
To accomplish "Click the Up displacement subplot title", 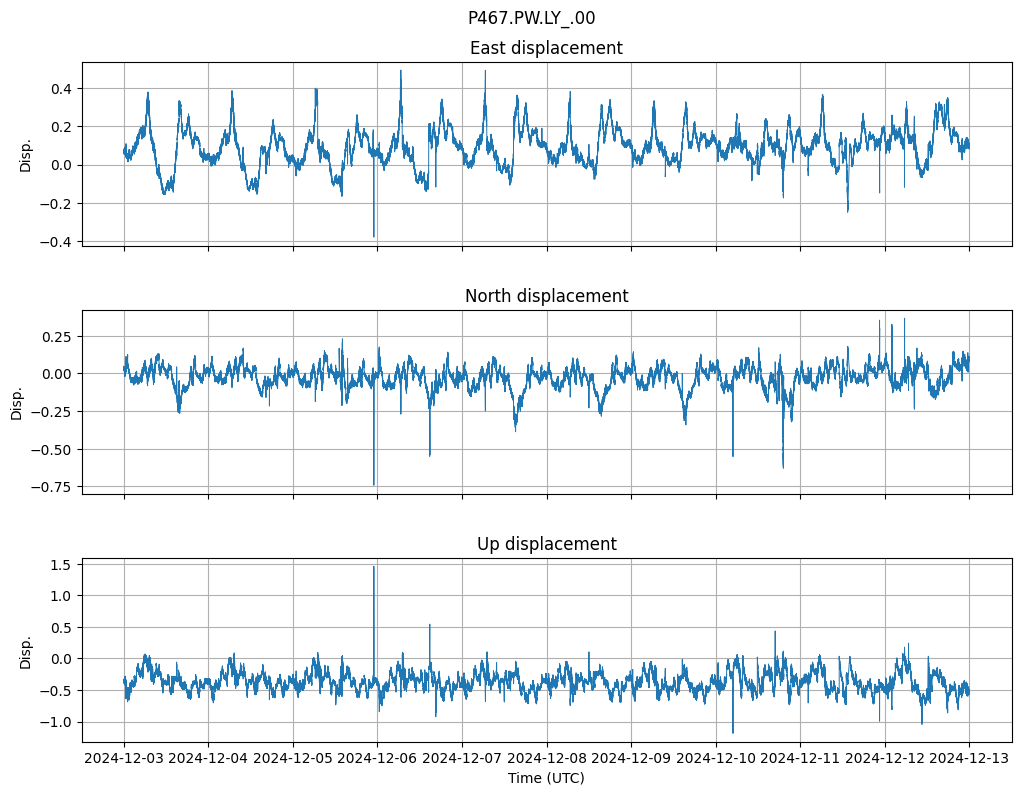I will 546,544.
